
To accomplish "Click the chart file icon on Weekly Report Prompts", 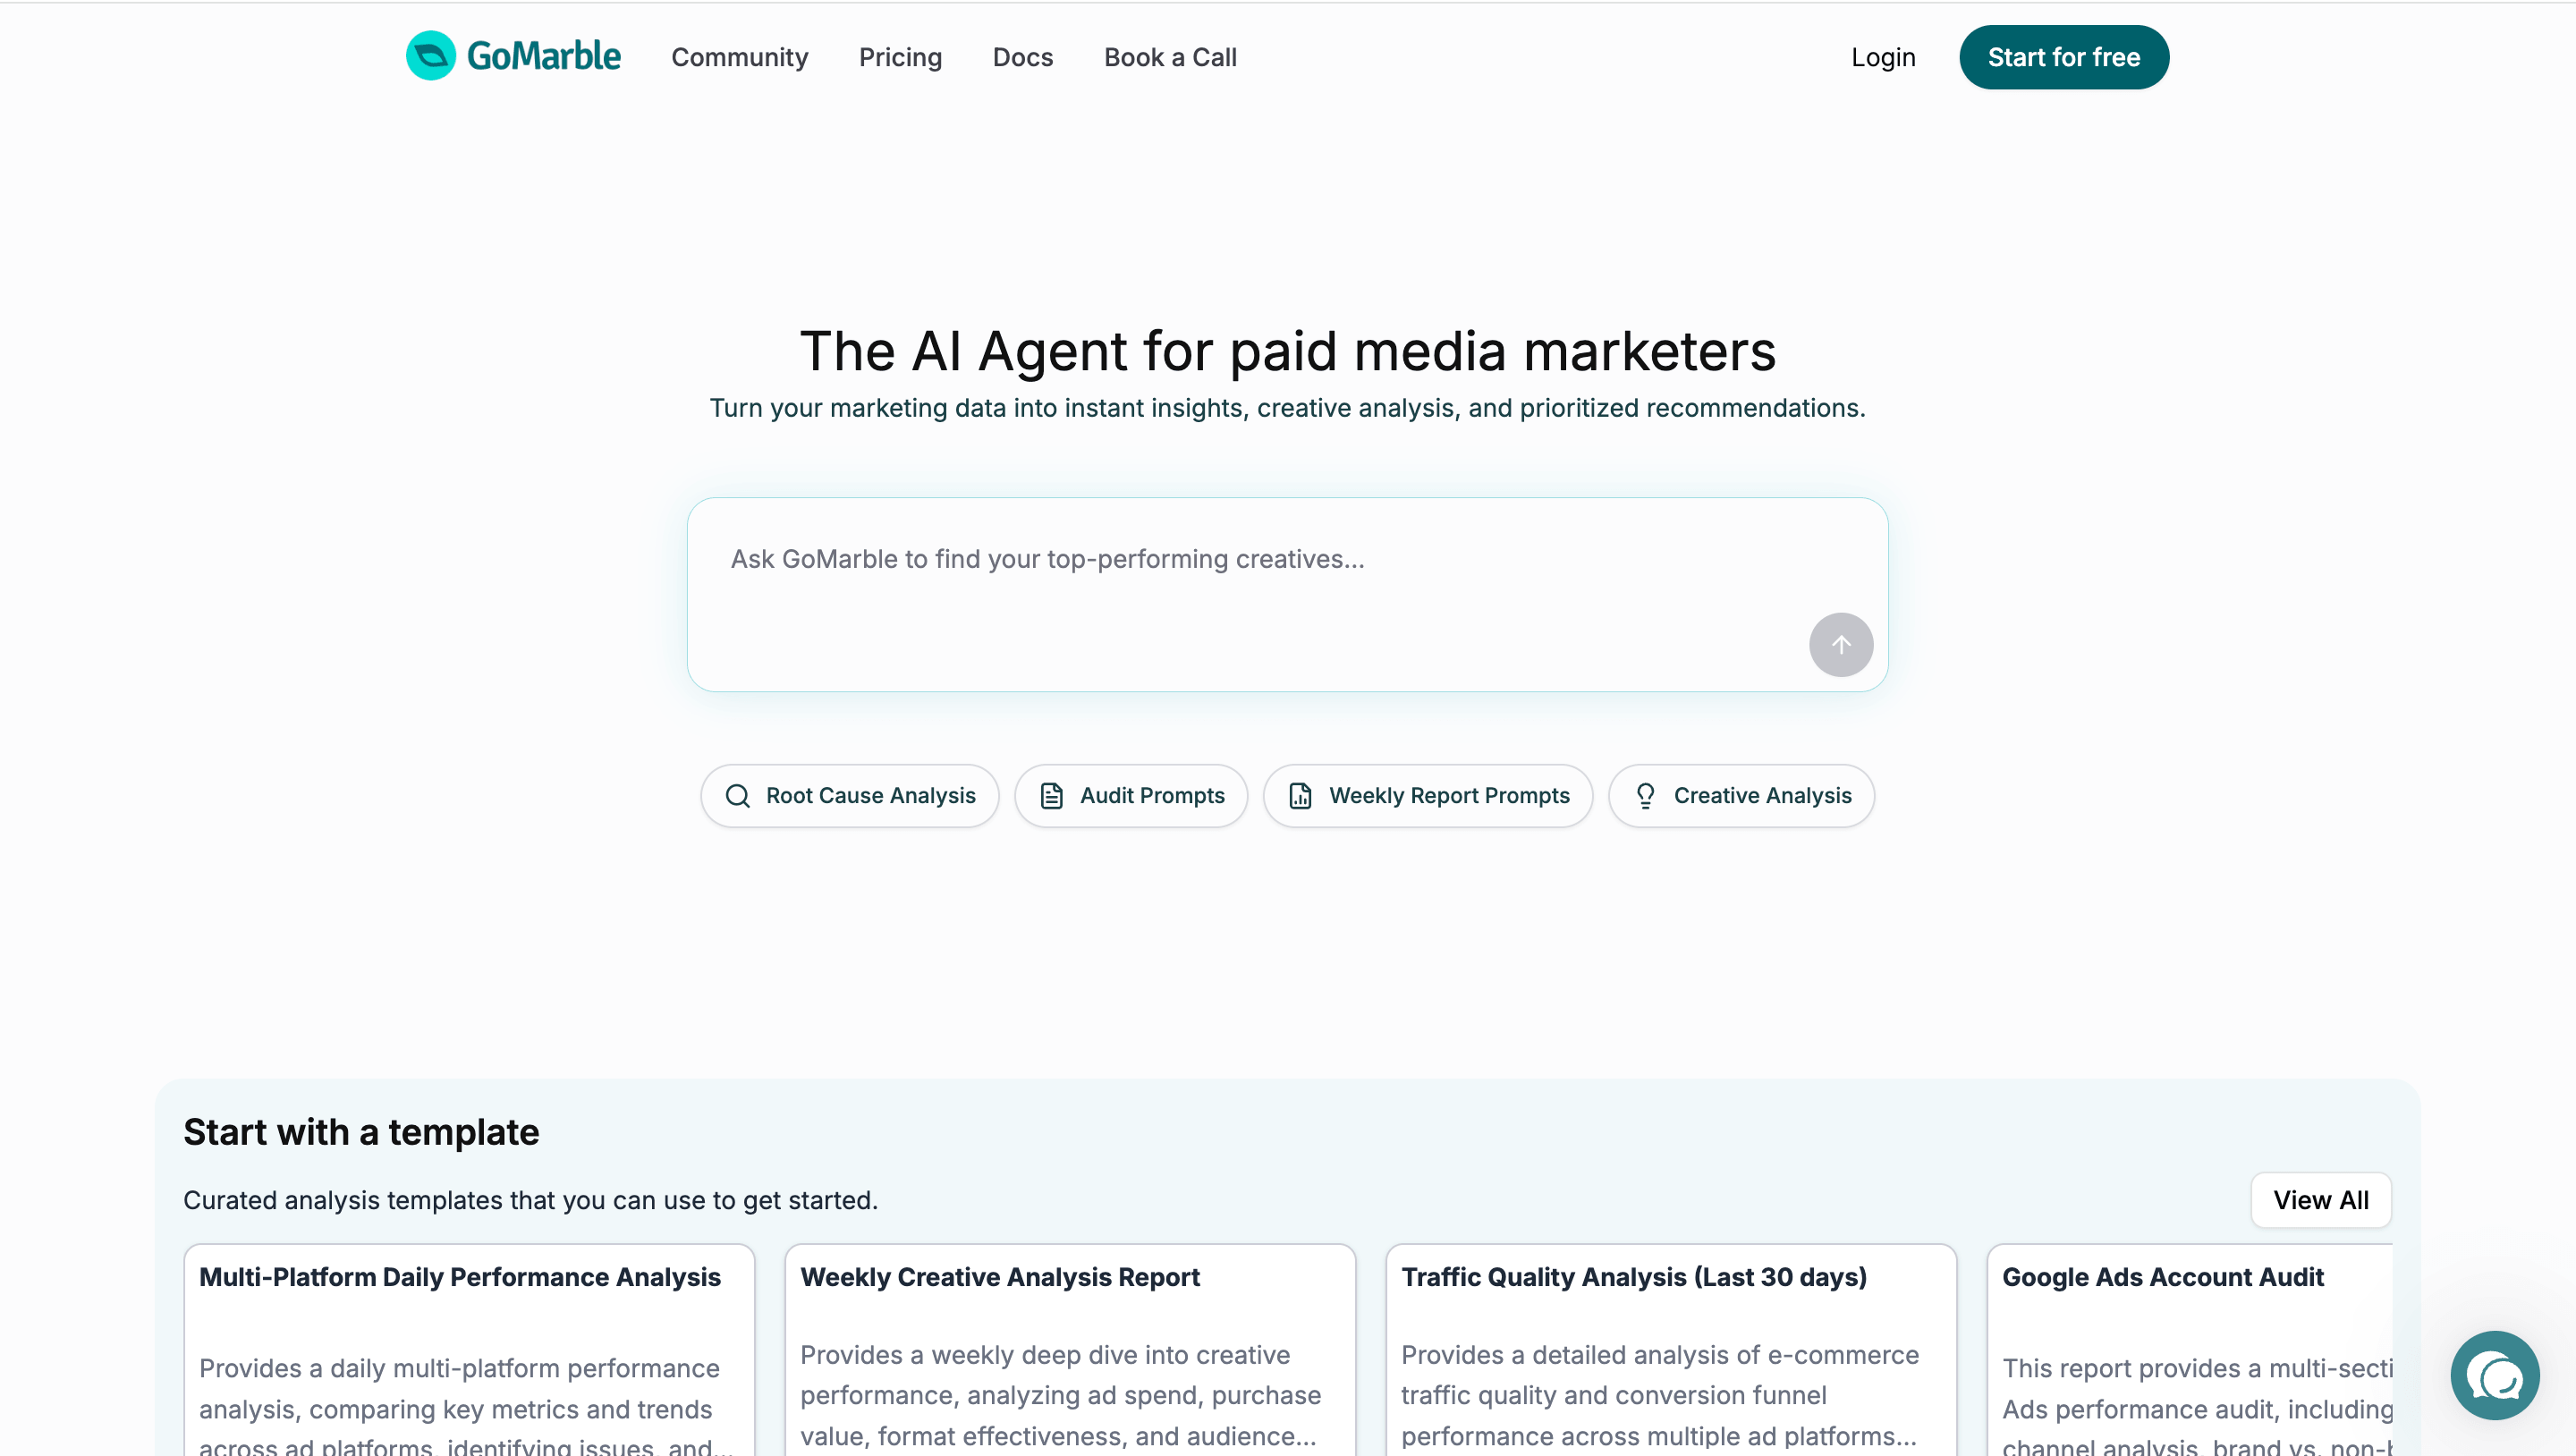I will click(x=1300, y=796).
